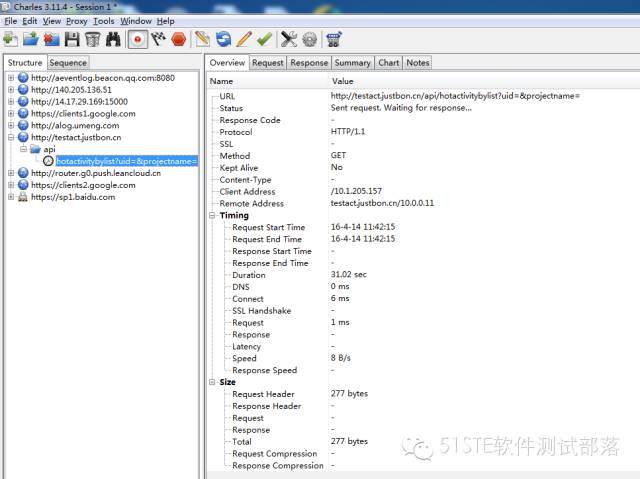Select the Response tab
Screen dimensions: 640x479
point(309,63)
